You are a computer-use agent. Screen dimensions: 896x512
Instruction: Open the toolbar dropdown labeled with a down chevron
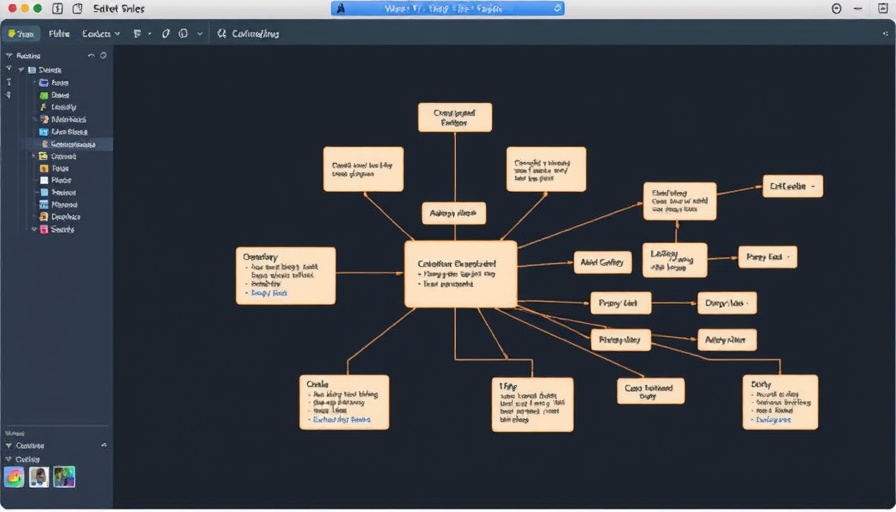(101, 34)
